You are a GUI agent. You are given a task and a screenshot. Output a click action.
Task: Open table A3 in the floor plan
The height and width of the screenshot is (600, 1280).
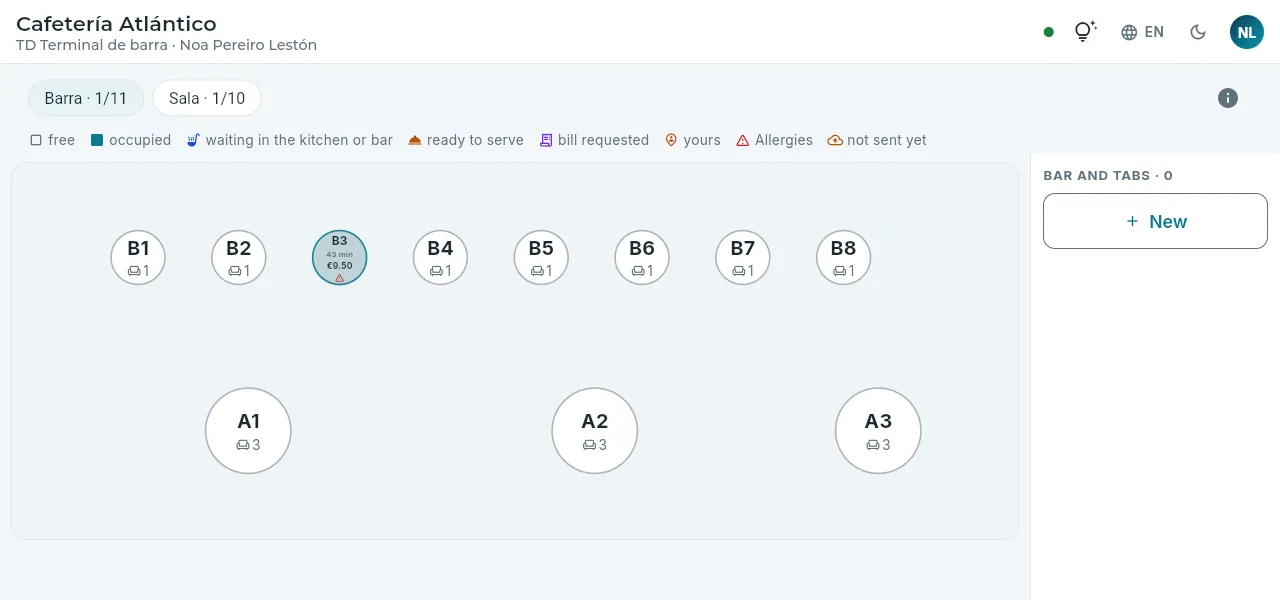click(878, 431)
